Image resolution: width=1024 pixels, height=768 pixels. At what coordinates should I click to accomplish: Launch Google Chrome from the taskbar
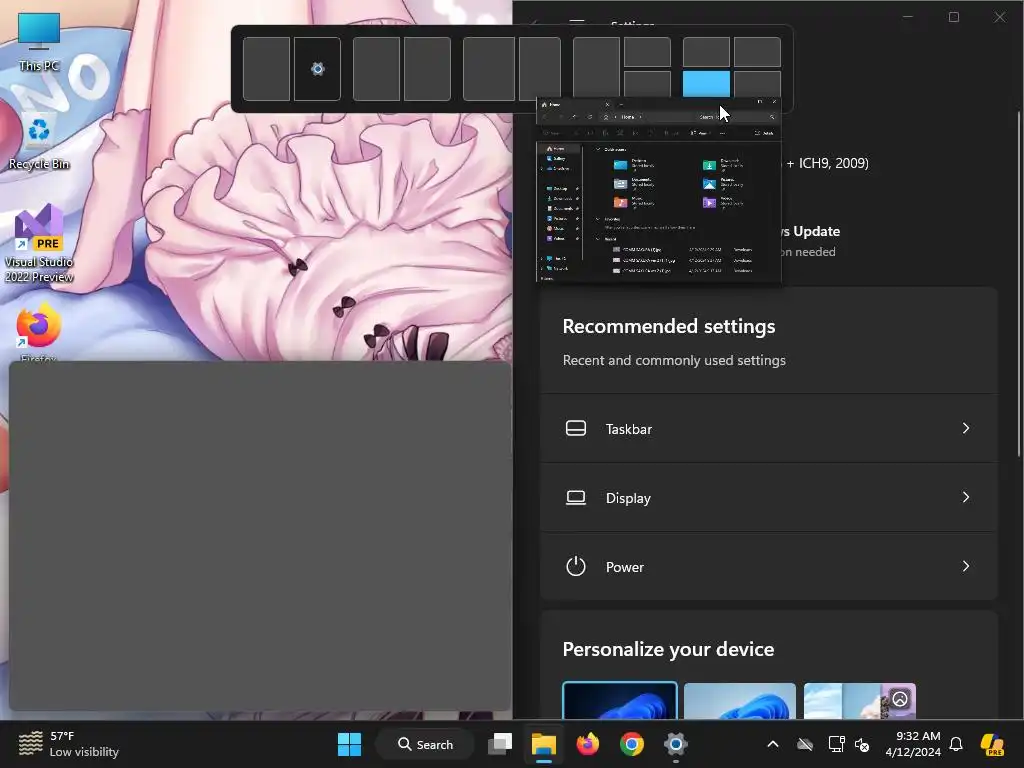tap(632, 744)
